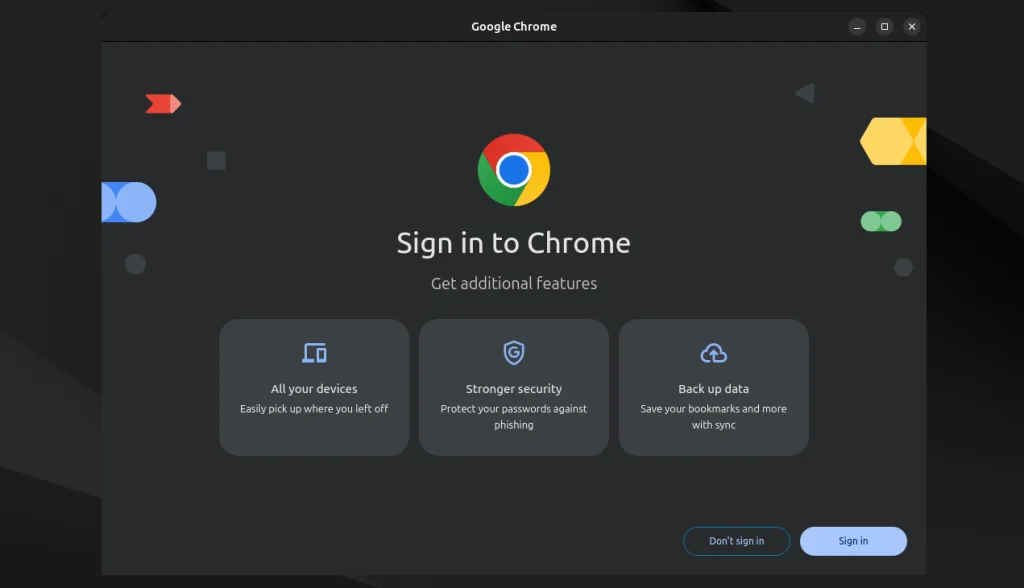
Task: Click the Chrome logo icon
Action: [x=513, y=170]
